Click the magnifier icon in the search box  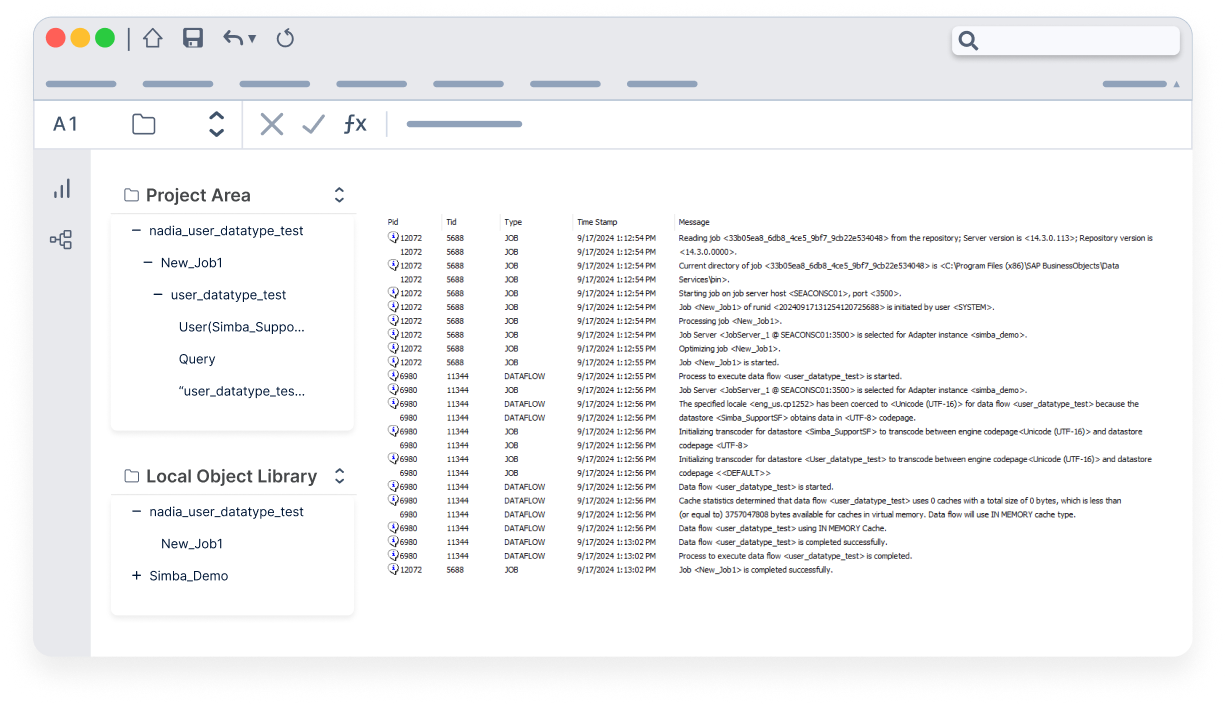click(967, 41)
